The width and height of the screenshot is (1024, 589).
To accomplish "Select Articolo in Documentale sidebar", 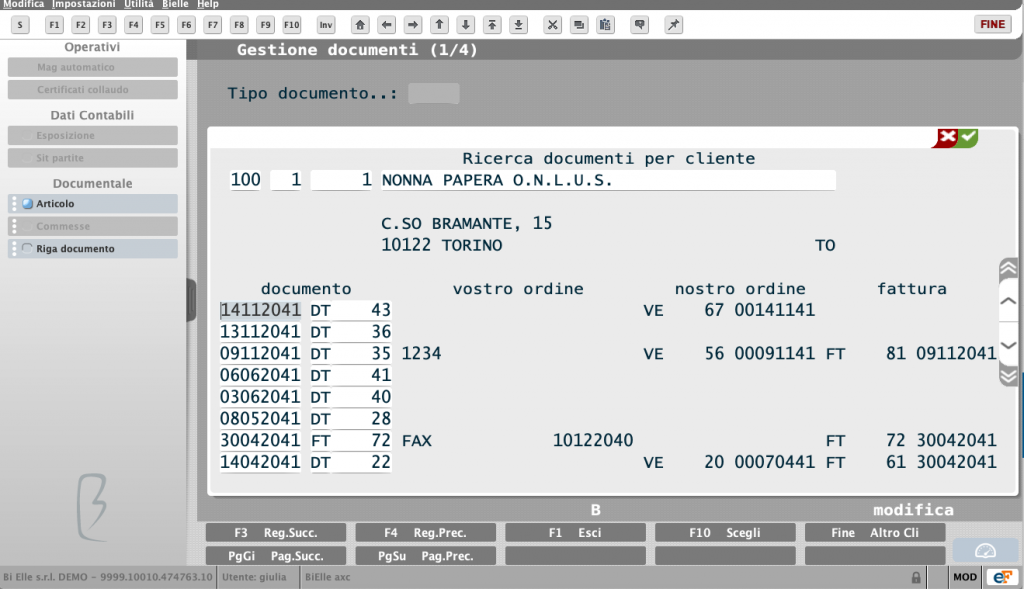I will click(93, 204).
